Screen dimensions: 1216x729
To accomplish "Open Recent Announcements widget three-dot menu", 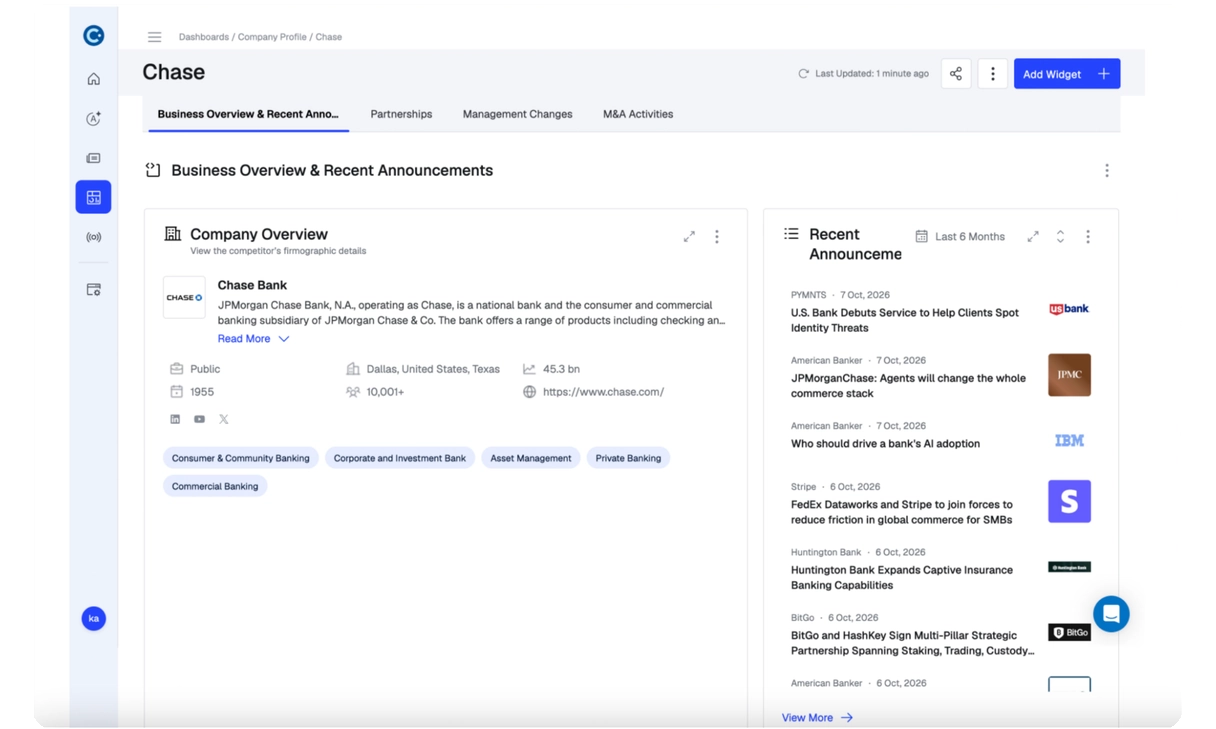I will click(x=1088, y=237).
